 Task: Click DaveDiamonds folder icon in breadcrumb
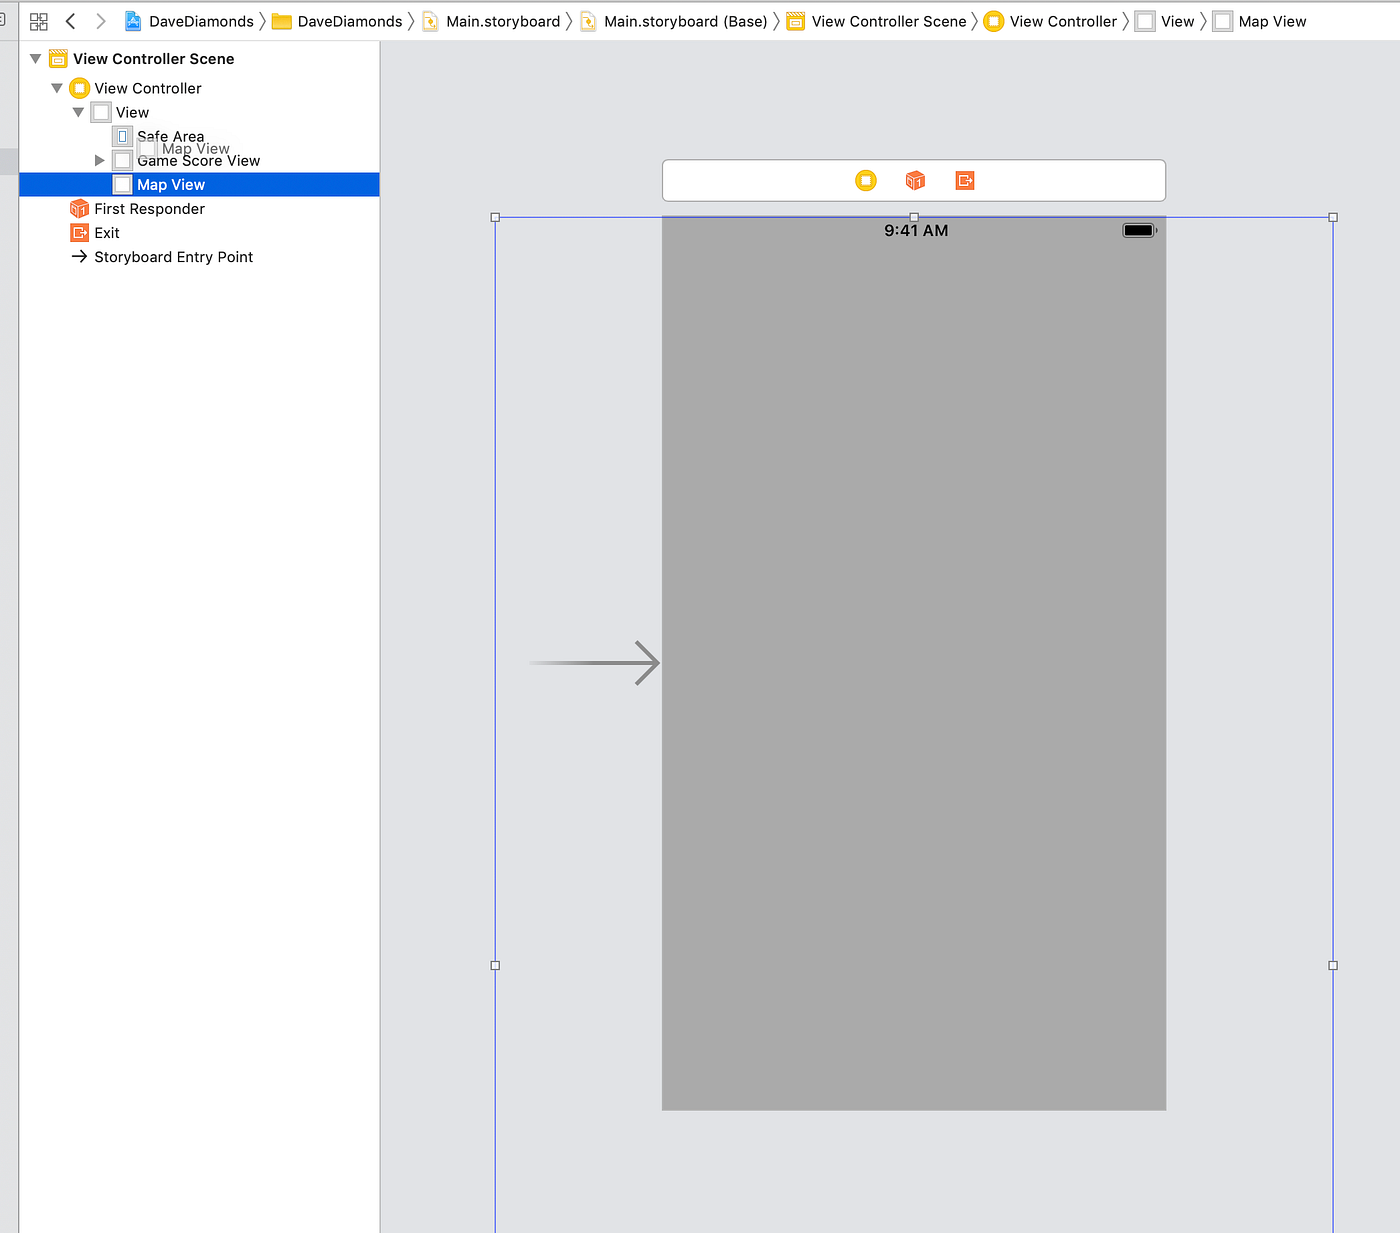282,21
